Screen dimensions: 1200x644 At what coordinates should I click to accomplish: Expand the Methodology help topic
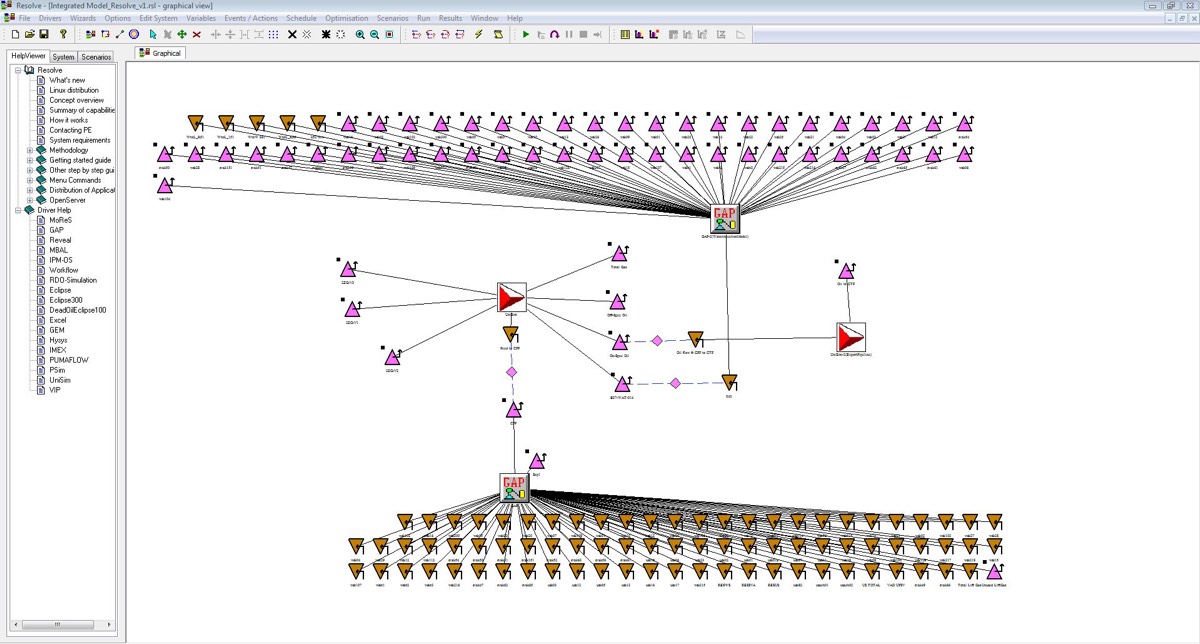[x=29, y=151]
